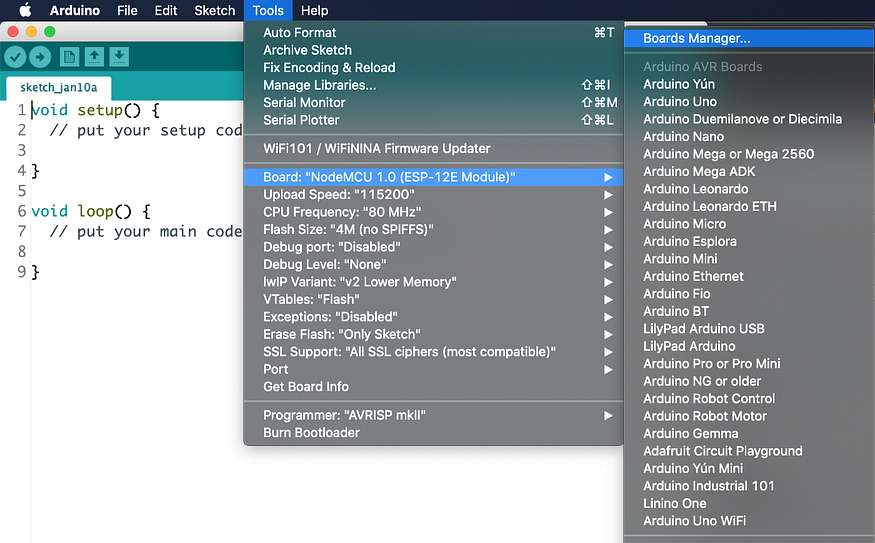Open the Sketch menu
The width and height of the screenshot is (875, 543).
(215, 10)
